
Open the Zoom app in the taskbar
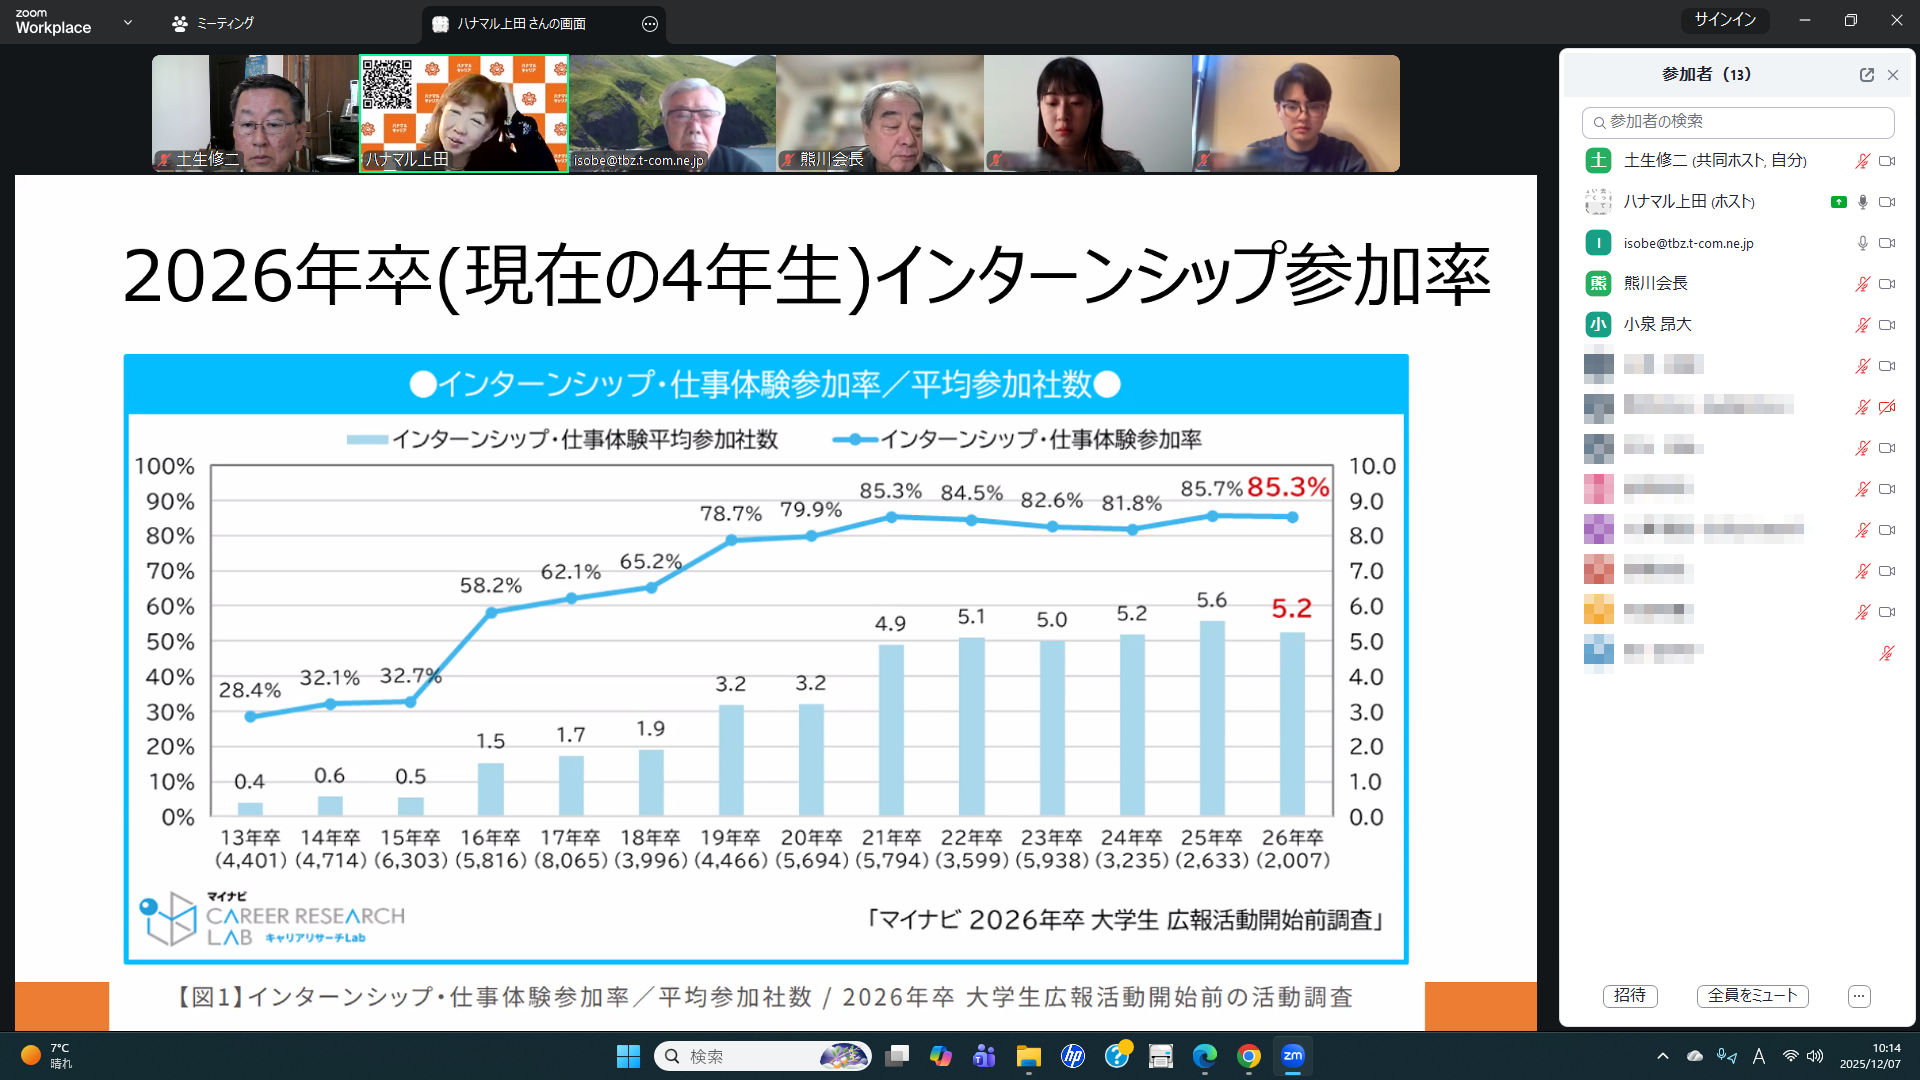click(x=1293, y=1056)
